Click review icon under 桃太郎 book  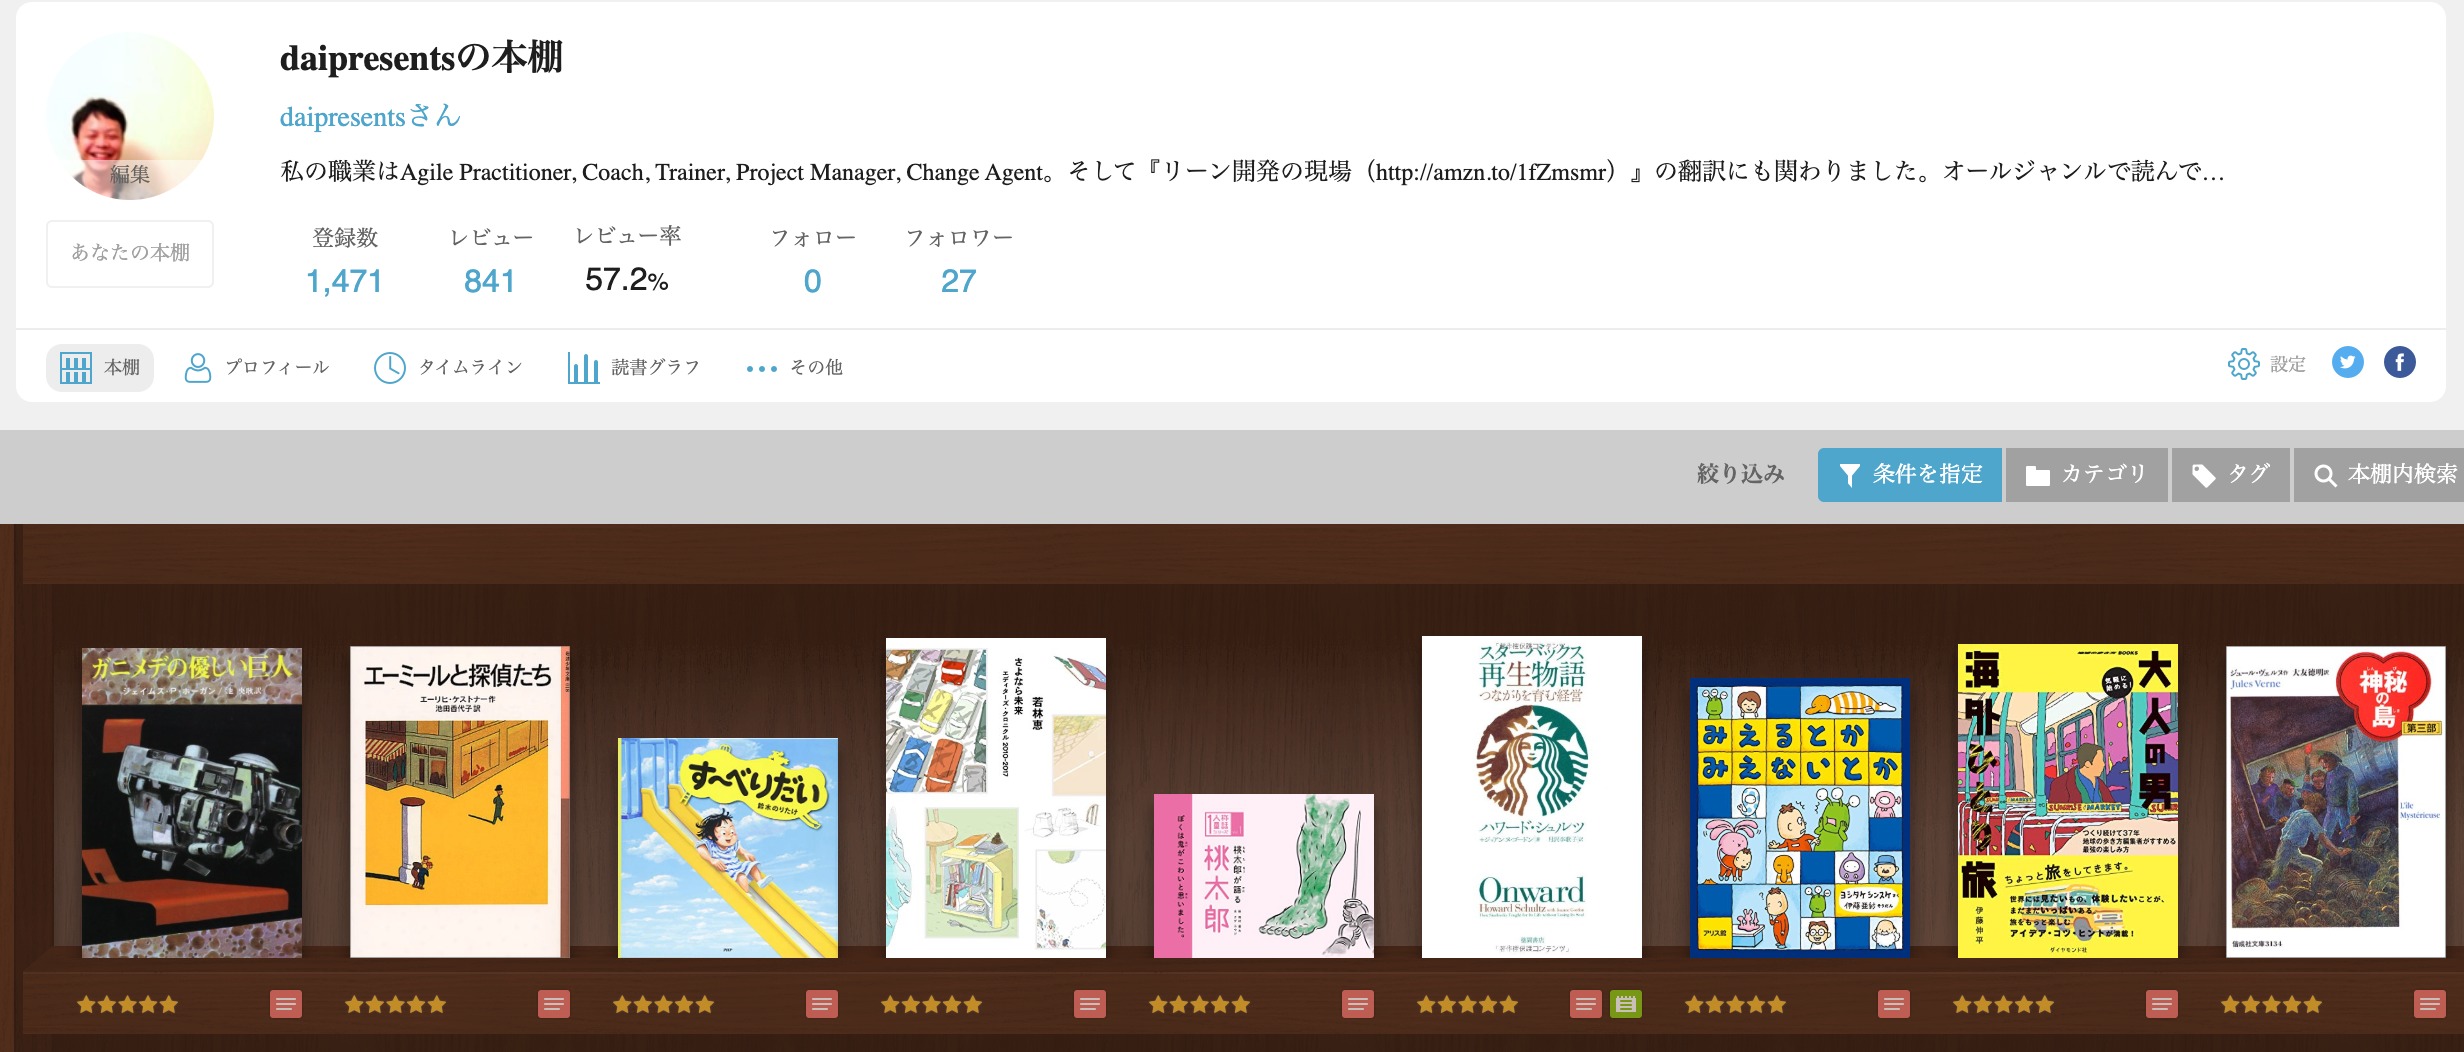pos(1358,1004)
